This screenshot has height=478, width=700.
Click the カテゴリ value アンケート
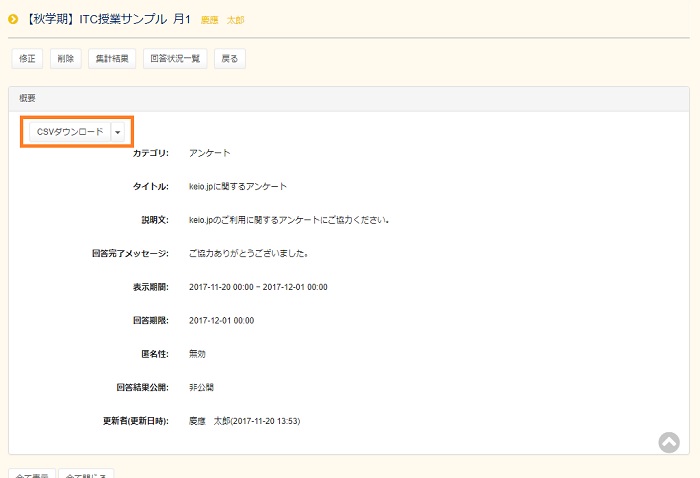209,153
